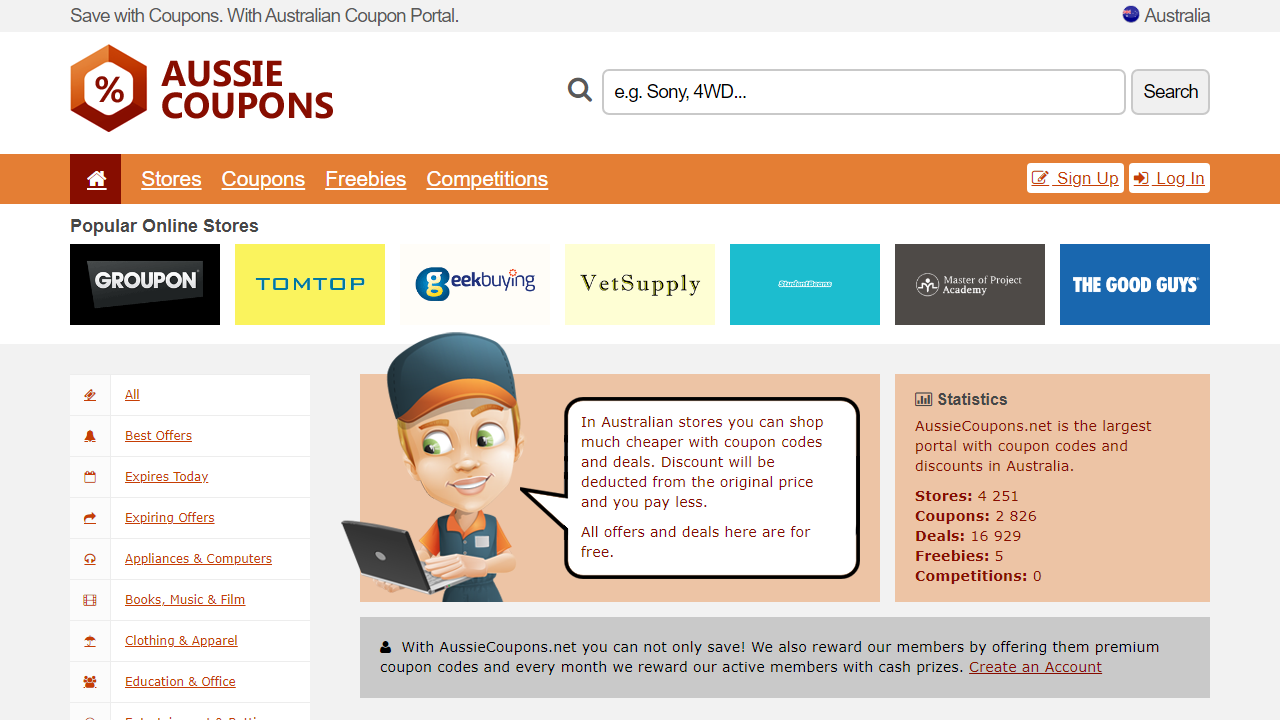Image resolution: width=1280 pixels, height=720 pixels.
Task: Click the arrow icon beside Expiring Offers
Action: pos(90,518)
